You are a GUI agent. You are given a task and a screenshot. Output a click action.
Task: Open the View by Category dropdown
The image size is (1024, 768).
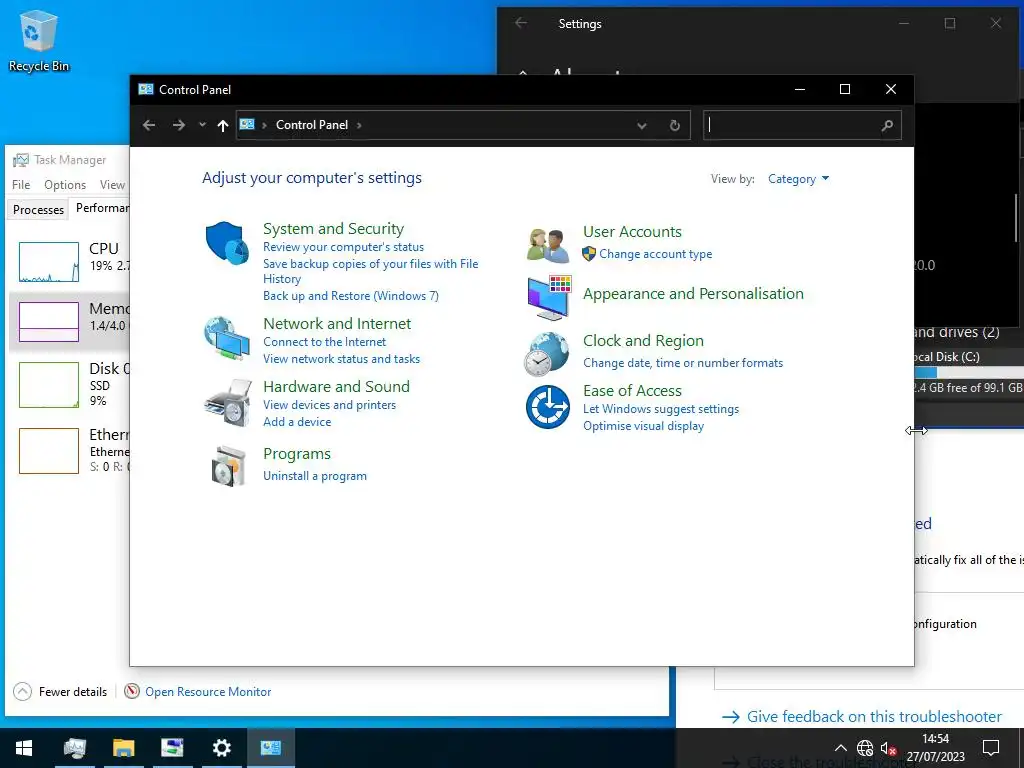[798, 179]
